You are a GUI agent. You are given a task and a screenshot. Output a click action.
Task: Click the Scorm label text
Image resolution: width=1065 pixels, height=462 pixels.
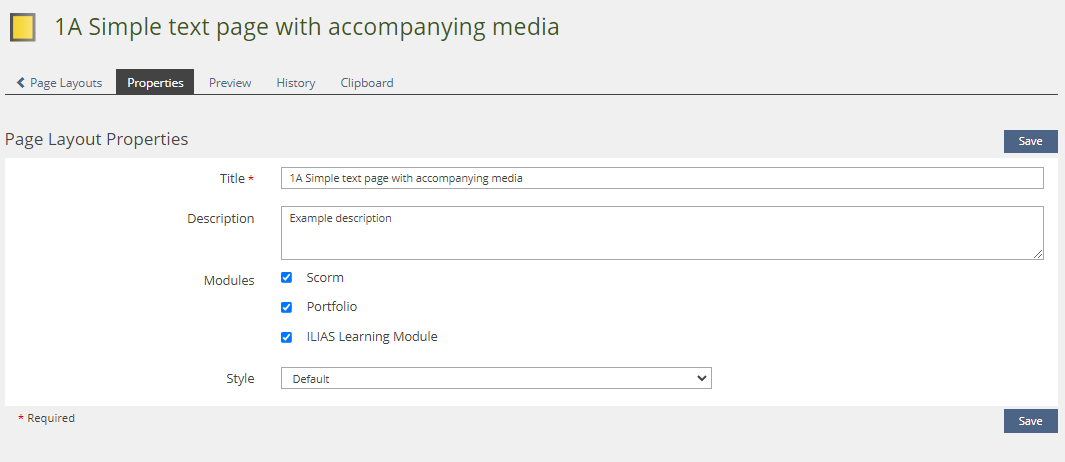click(325, 277)
